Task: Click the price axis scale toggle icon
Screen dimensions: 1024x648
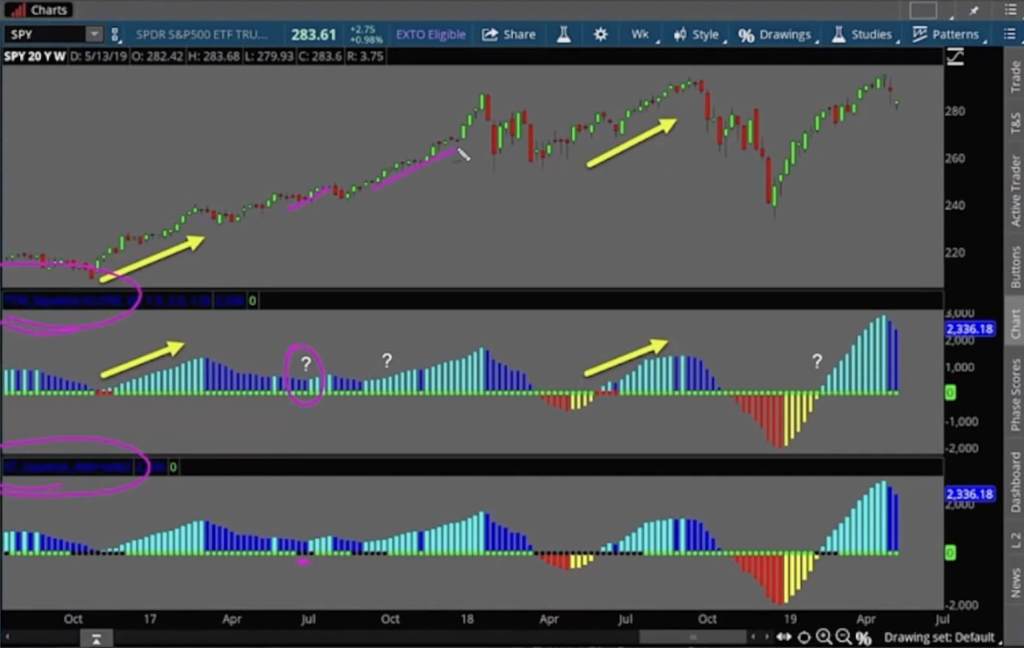Action: coord(955,57)
